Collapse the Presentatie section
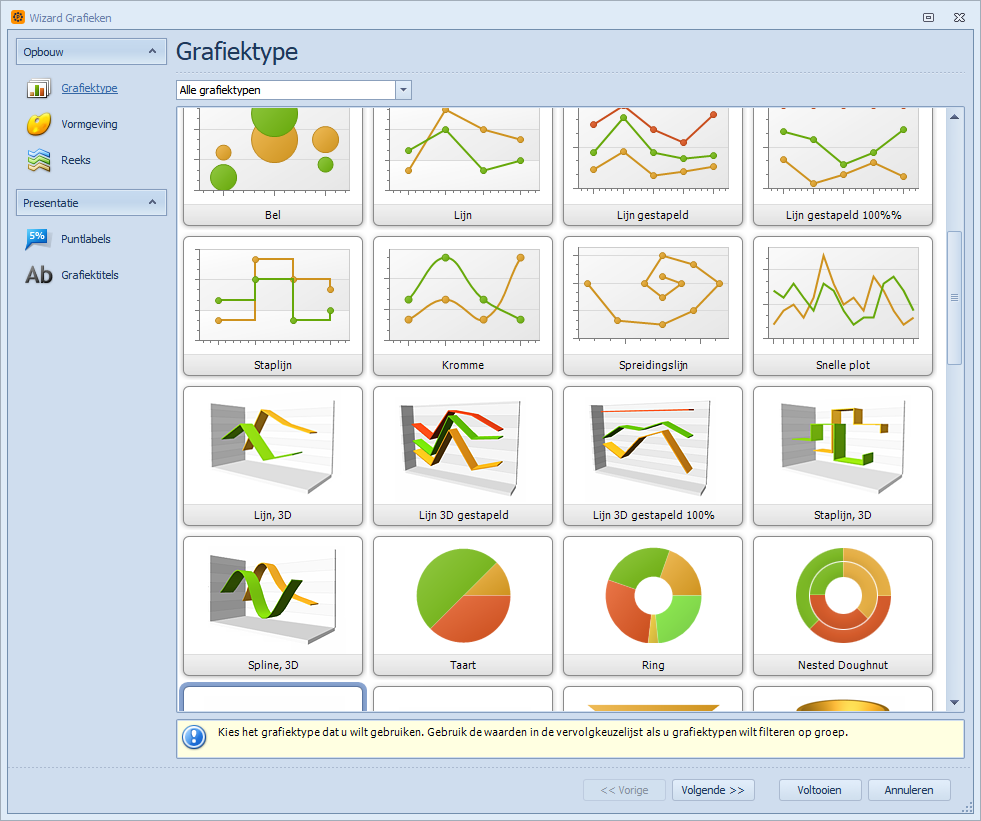This screenshot has width=981, height=821. pyautogui.click(x=152, y=203)
